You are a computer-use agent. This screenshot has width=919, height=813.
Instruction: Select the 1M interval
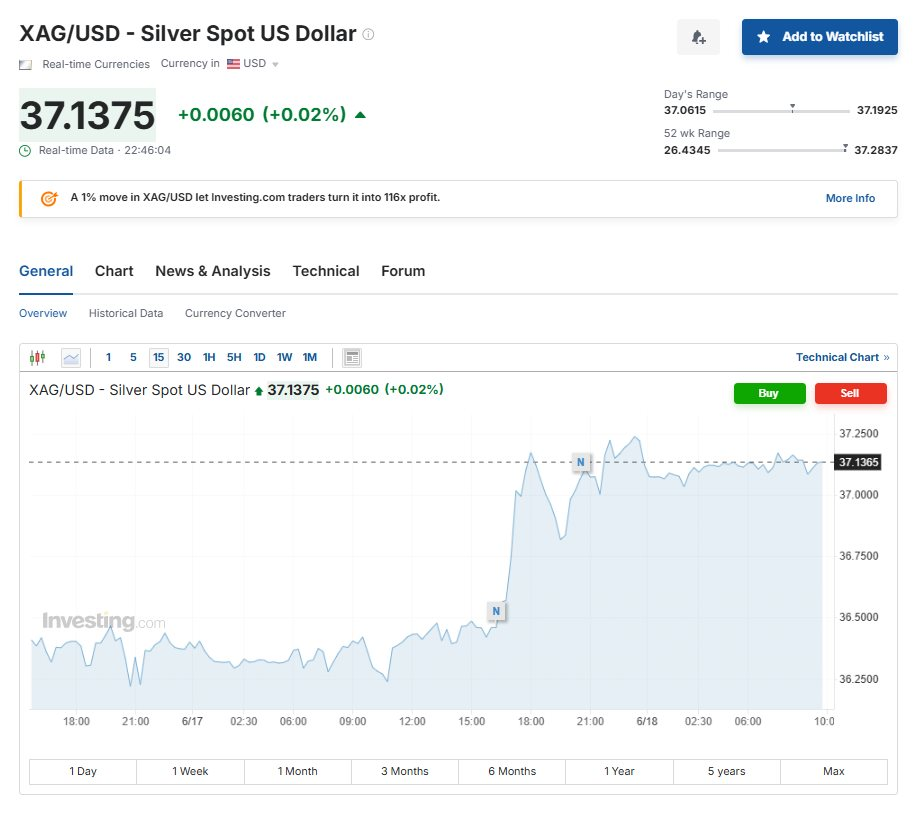tap(309, 357)
